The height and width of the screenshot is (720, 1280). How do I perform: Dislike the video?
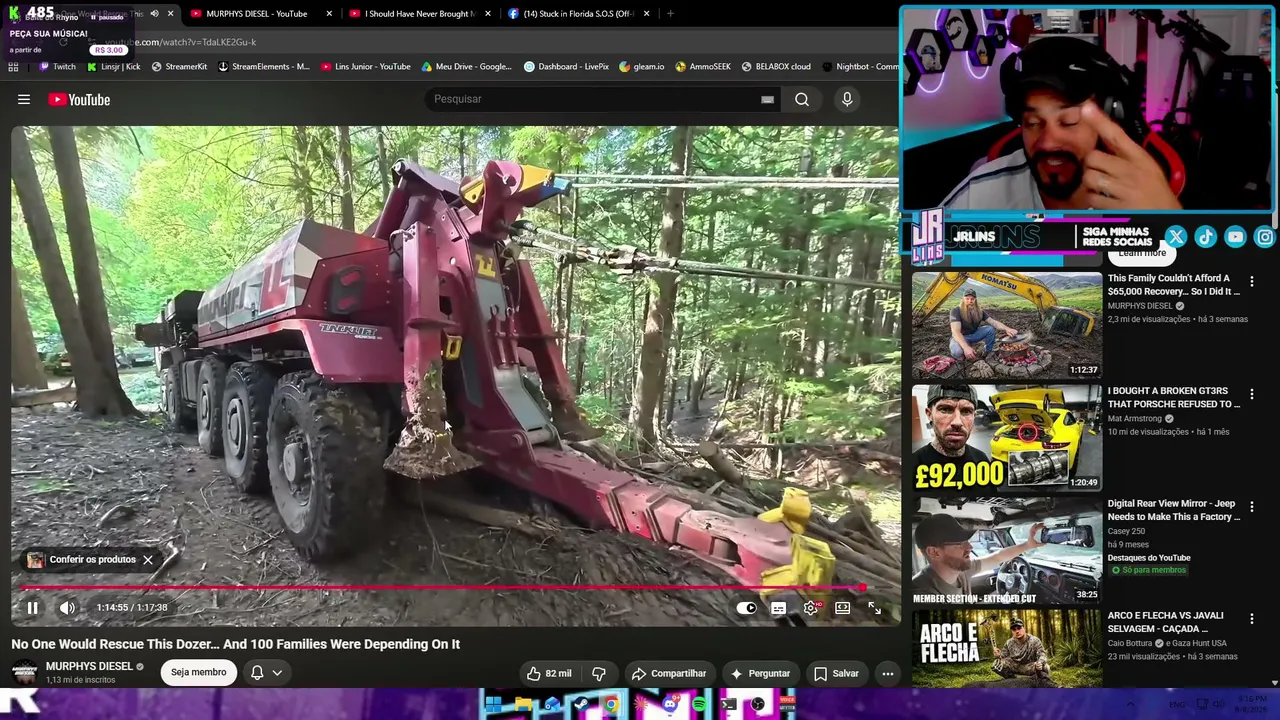[599, 673]
